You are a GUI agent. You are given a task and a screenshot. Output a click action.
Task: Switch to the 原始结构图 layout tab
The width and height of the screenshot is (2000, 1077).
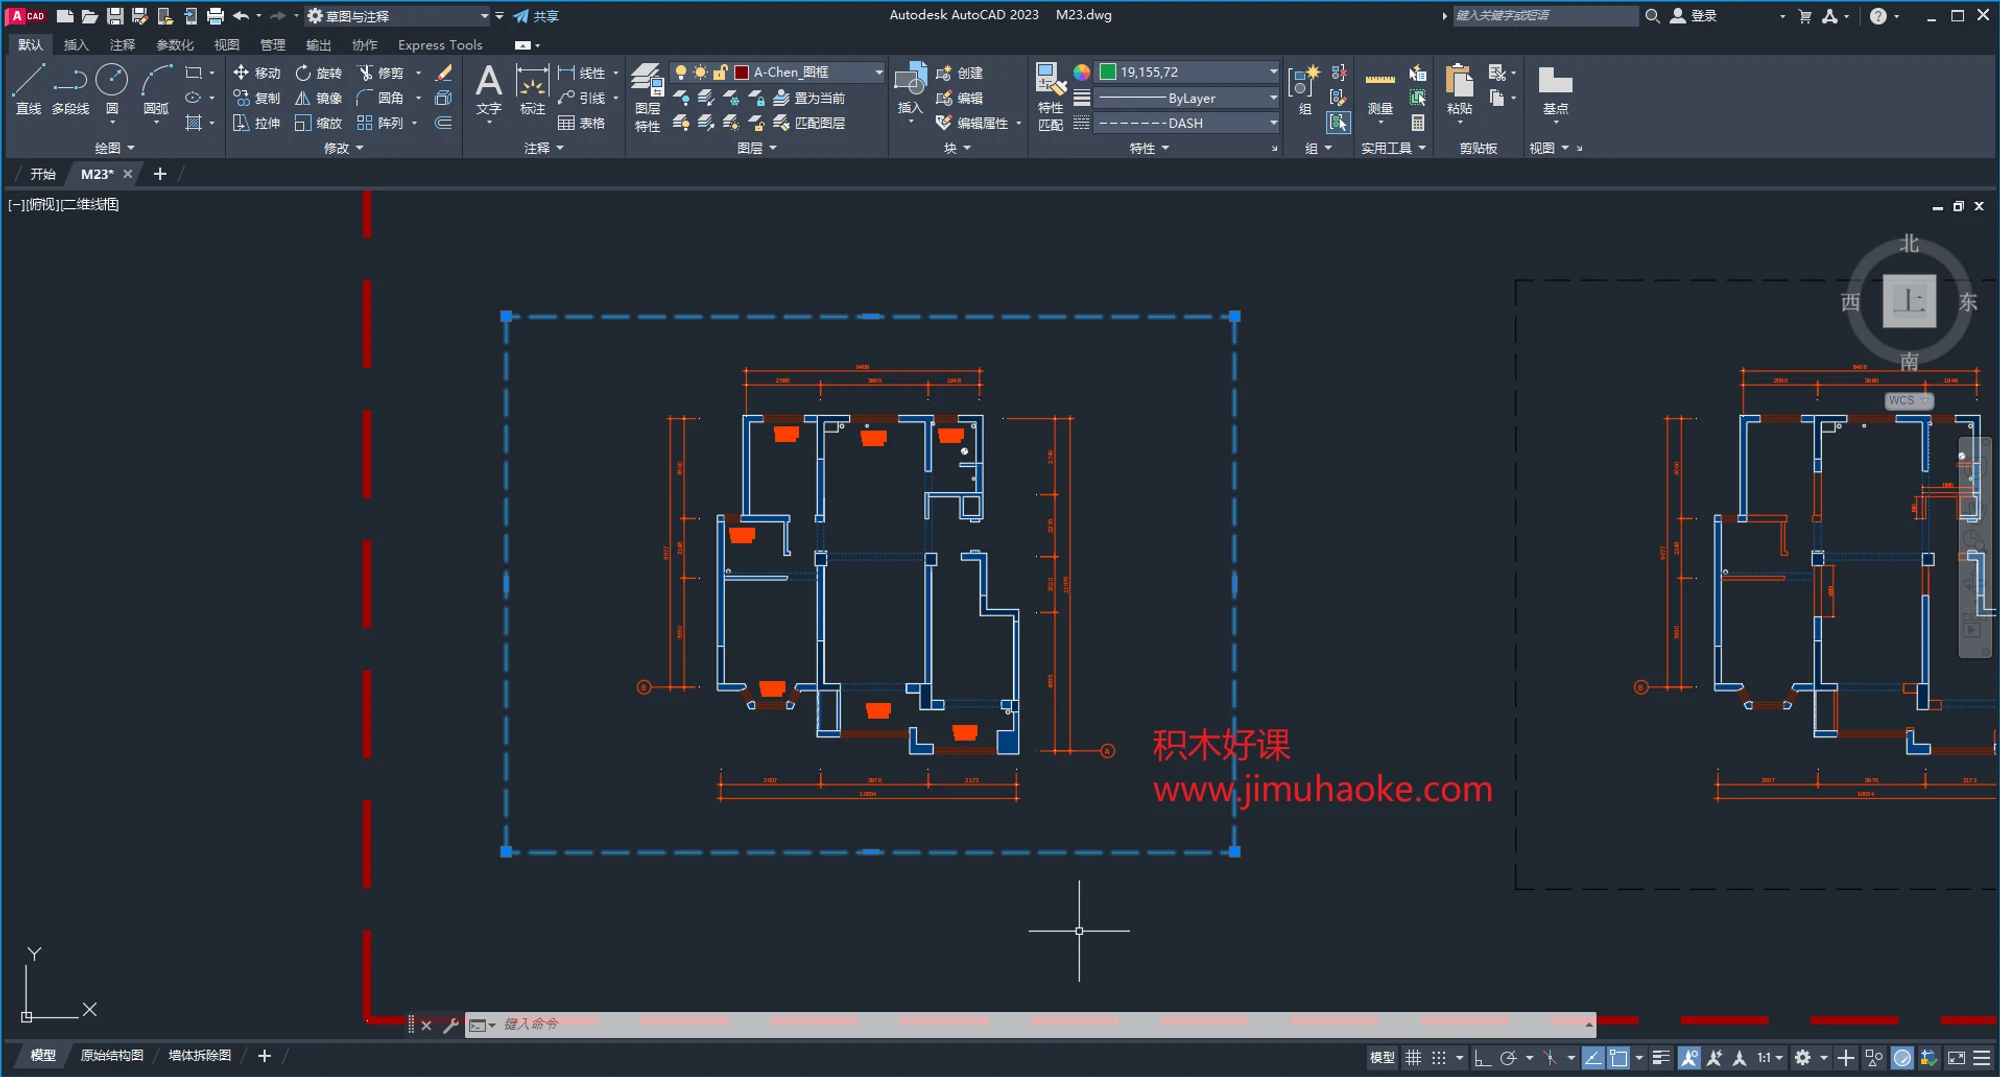click(x=112, y=1055)
